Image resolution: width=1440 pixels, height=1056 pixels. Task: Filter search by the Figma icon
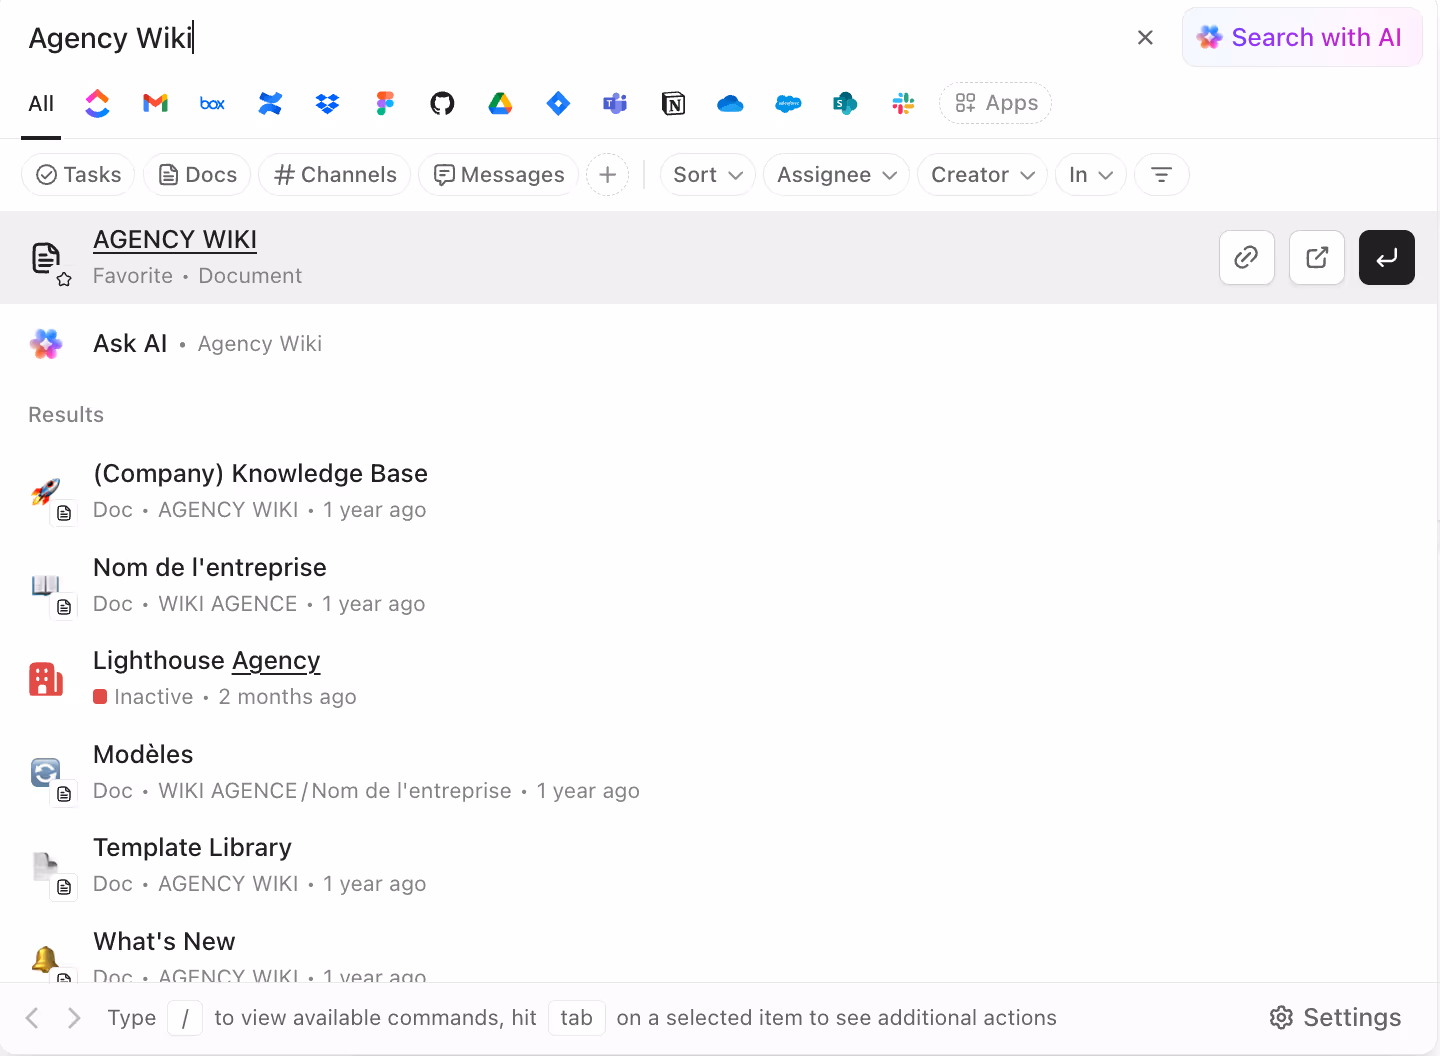tap(385, 103)
